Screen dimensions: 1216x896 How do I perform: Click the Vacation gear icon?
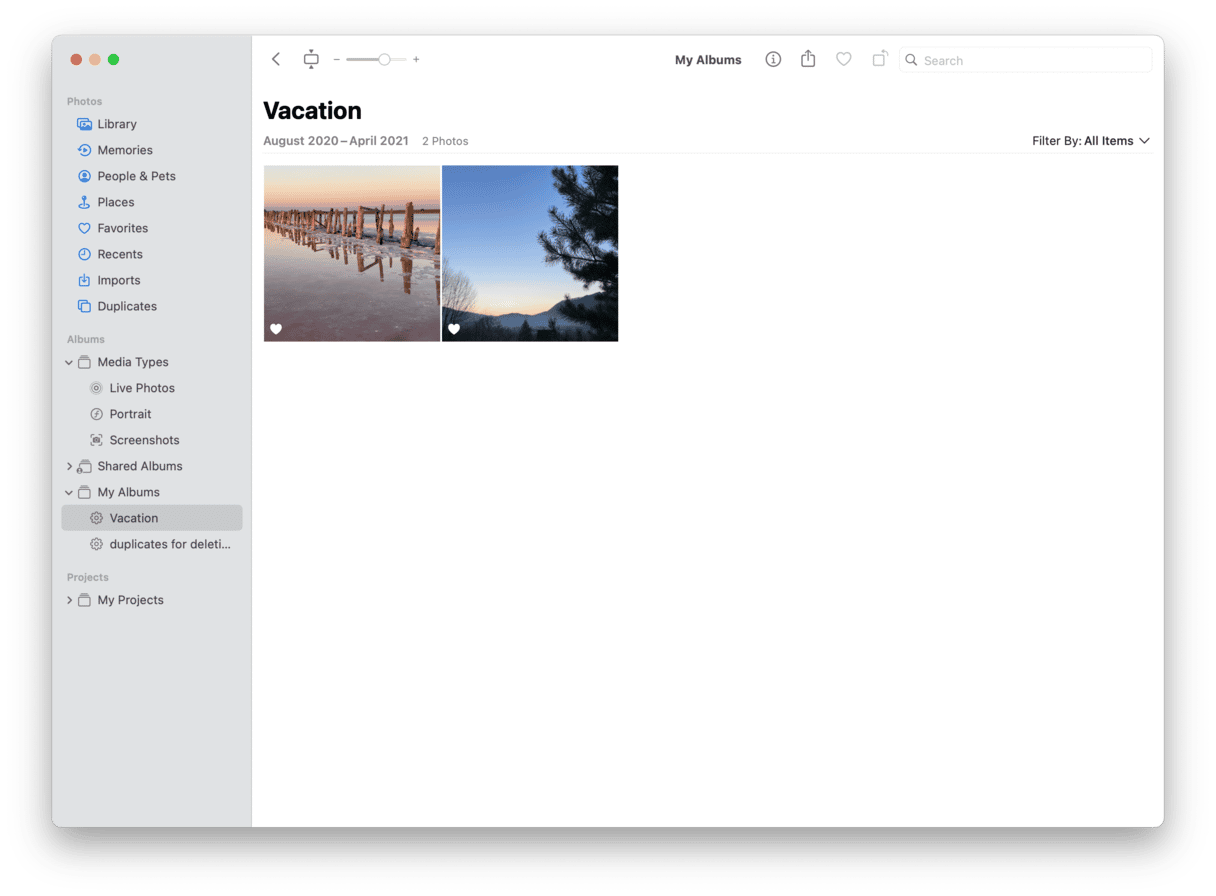pyautogui.click(x=96, y=518)
